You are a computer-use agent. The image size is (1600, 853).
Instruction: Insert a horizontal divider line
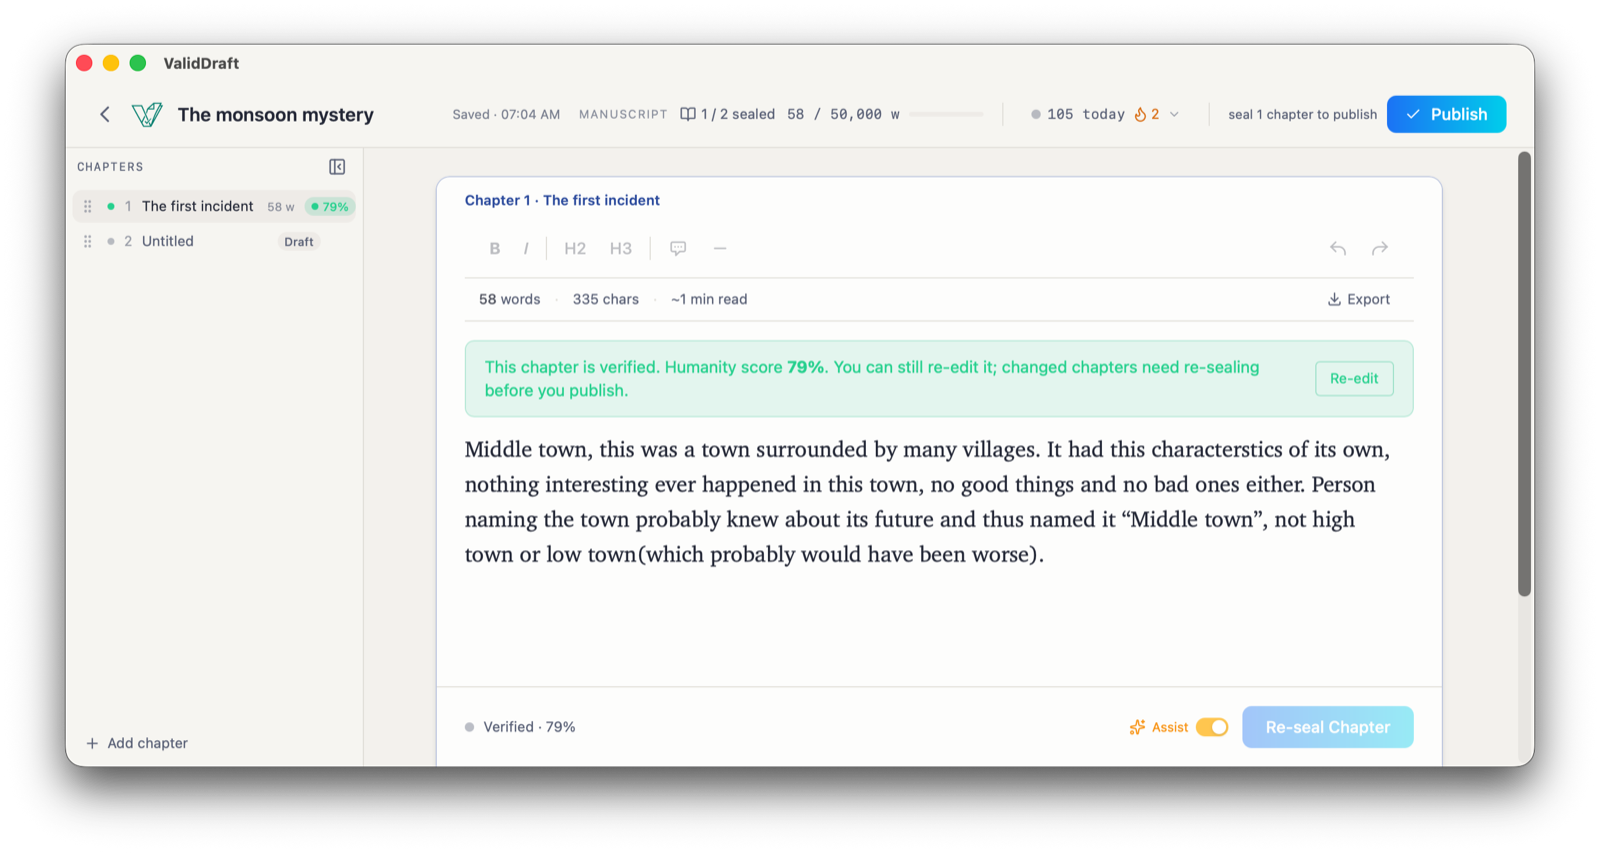[x=720, y=248]
